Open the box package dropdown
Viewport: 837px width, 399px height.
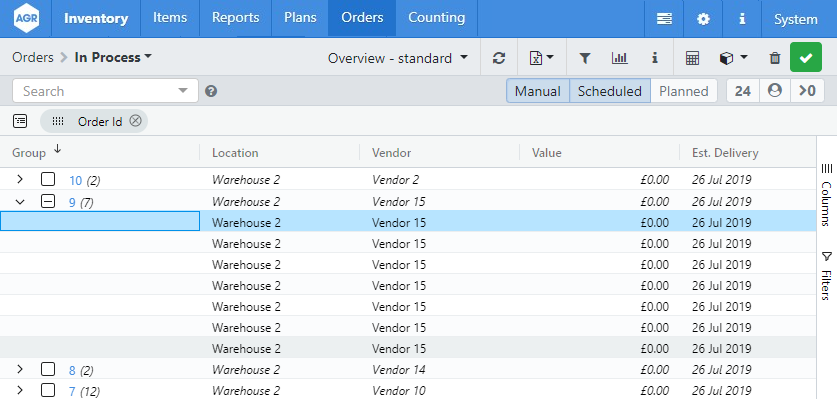pos(733,58)
